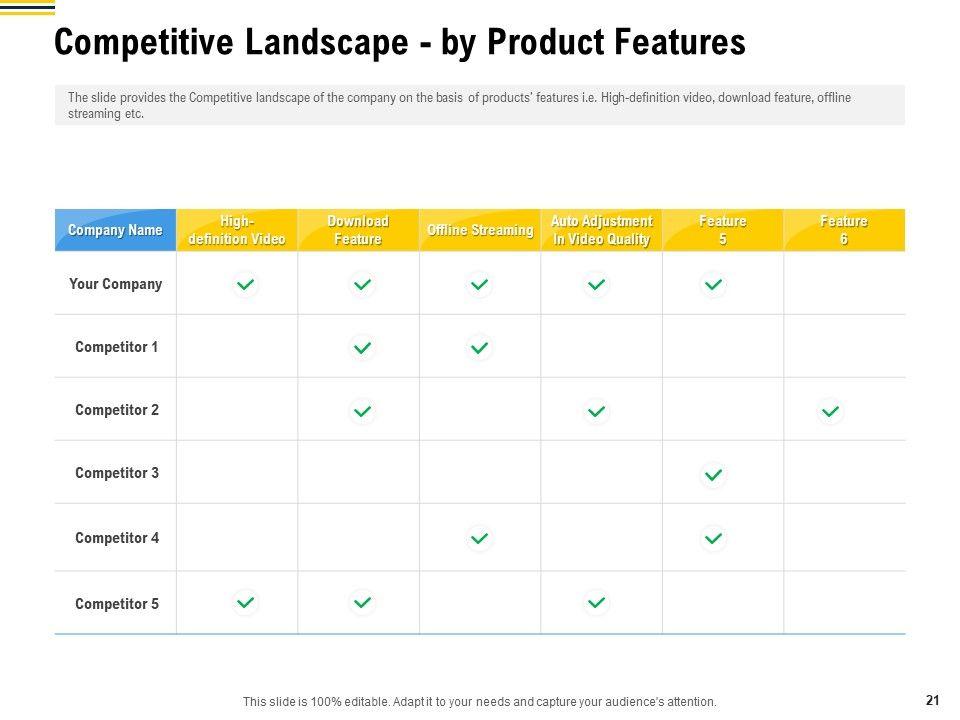This screenshot has width=960, height=720.
Task: Click Your Company's Feature 5 checkmark
Action: 713,285
